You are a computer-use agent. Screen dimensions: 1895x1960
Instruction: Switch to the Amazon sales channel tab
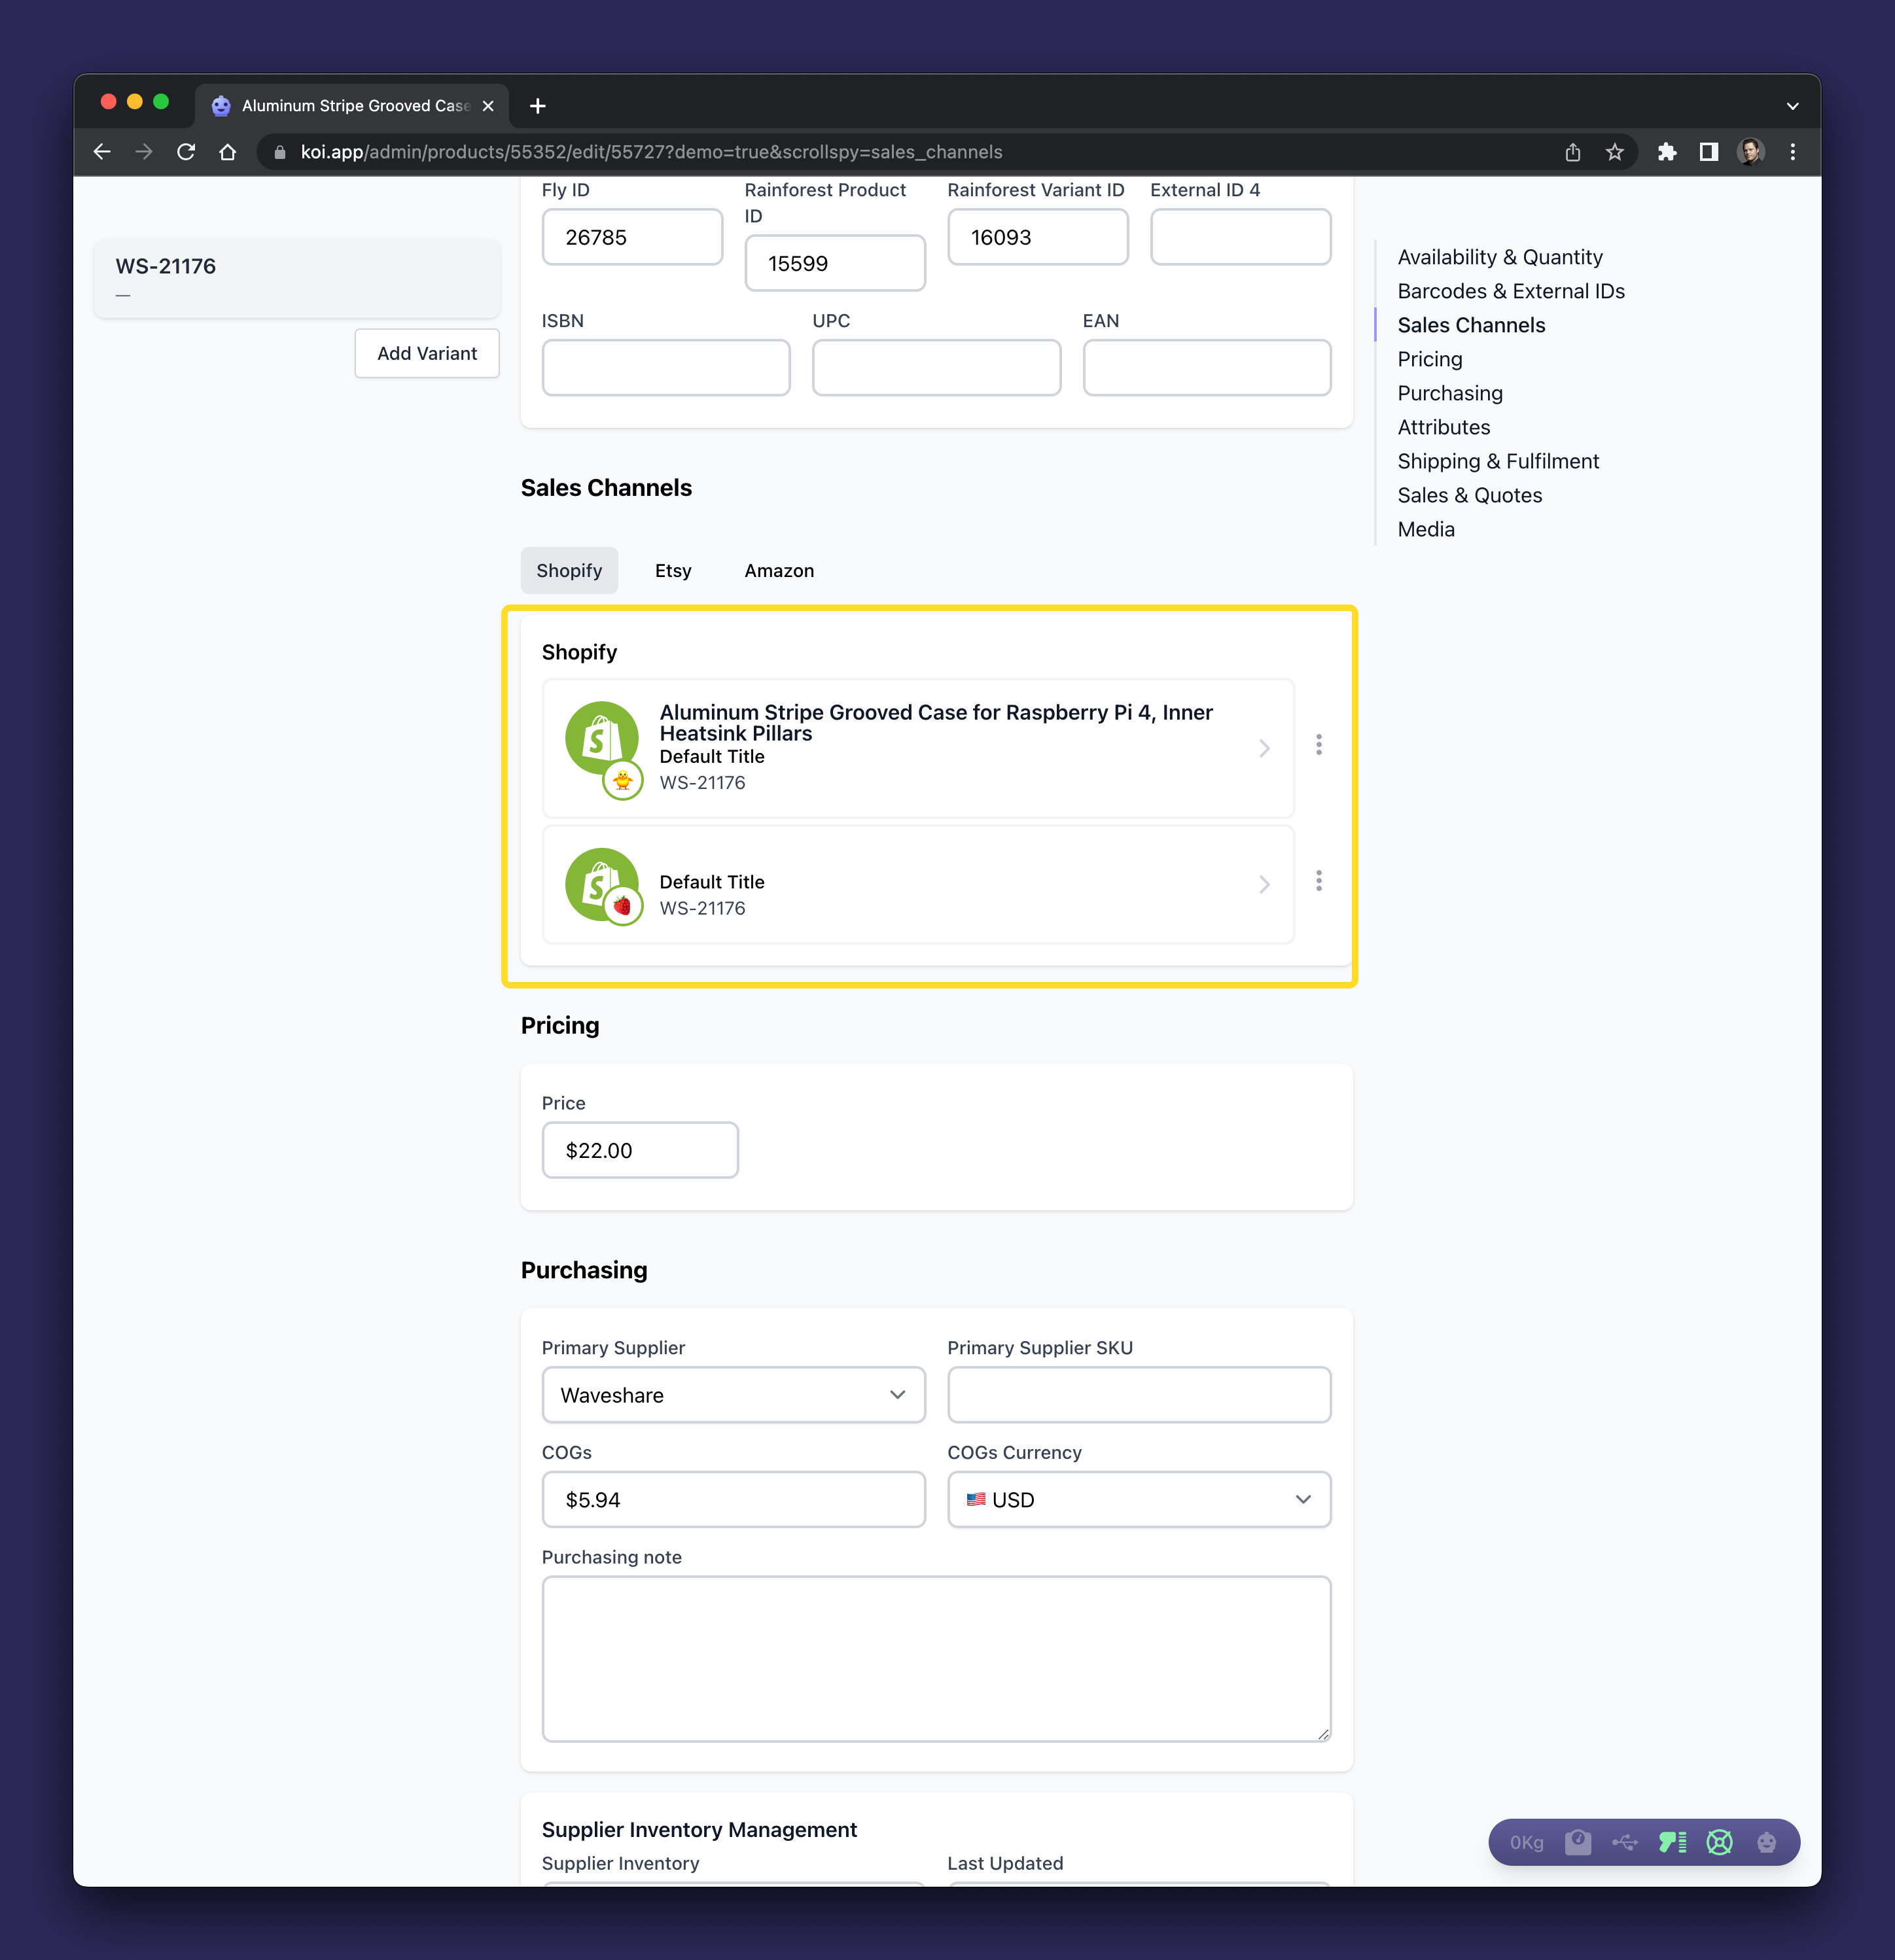pyautogui.click(x=779, y=570)
